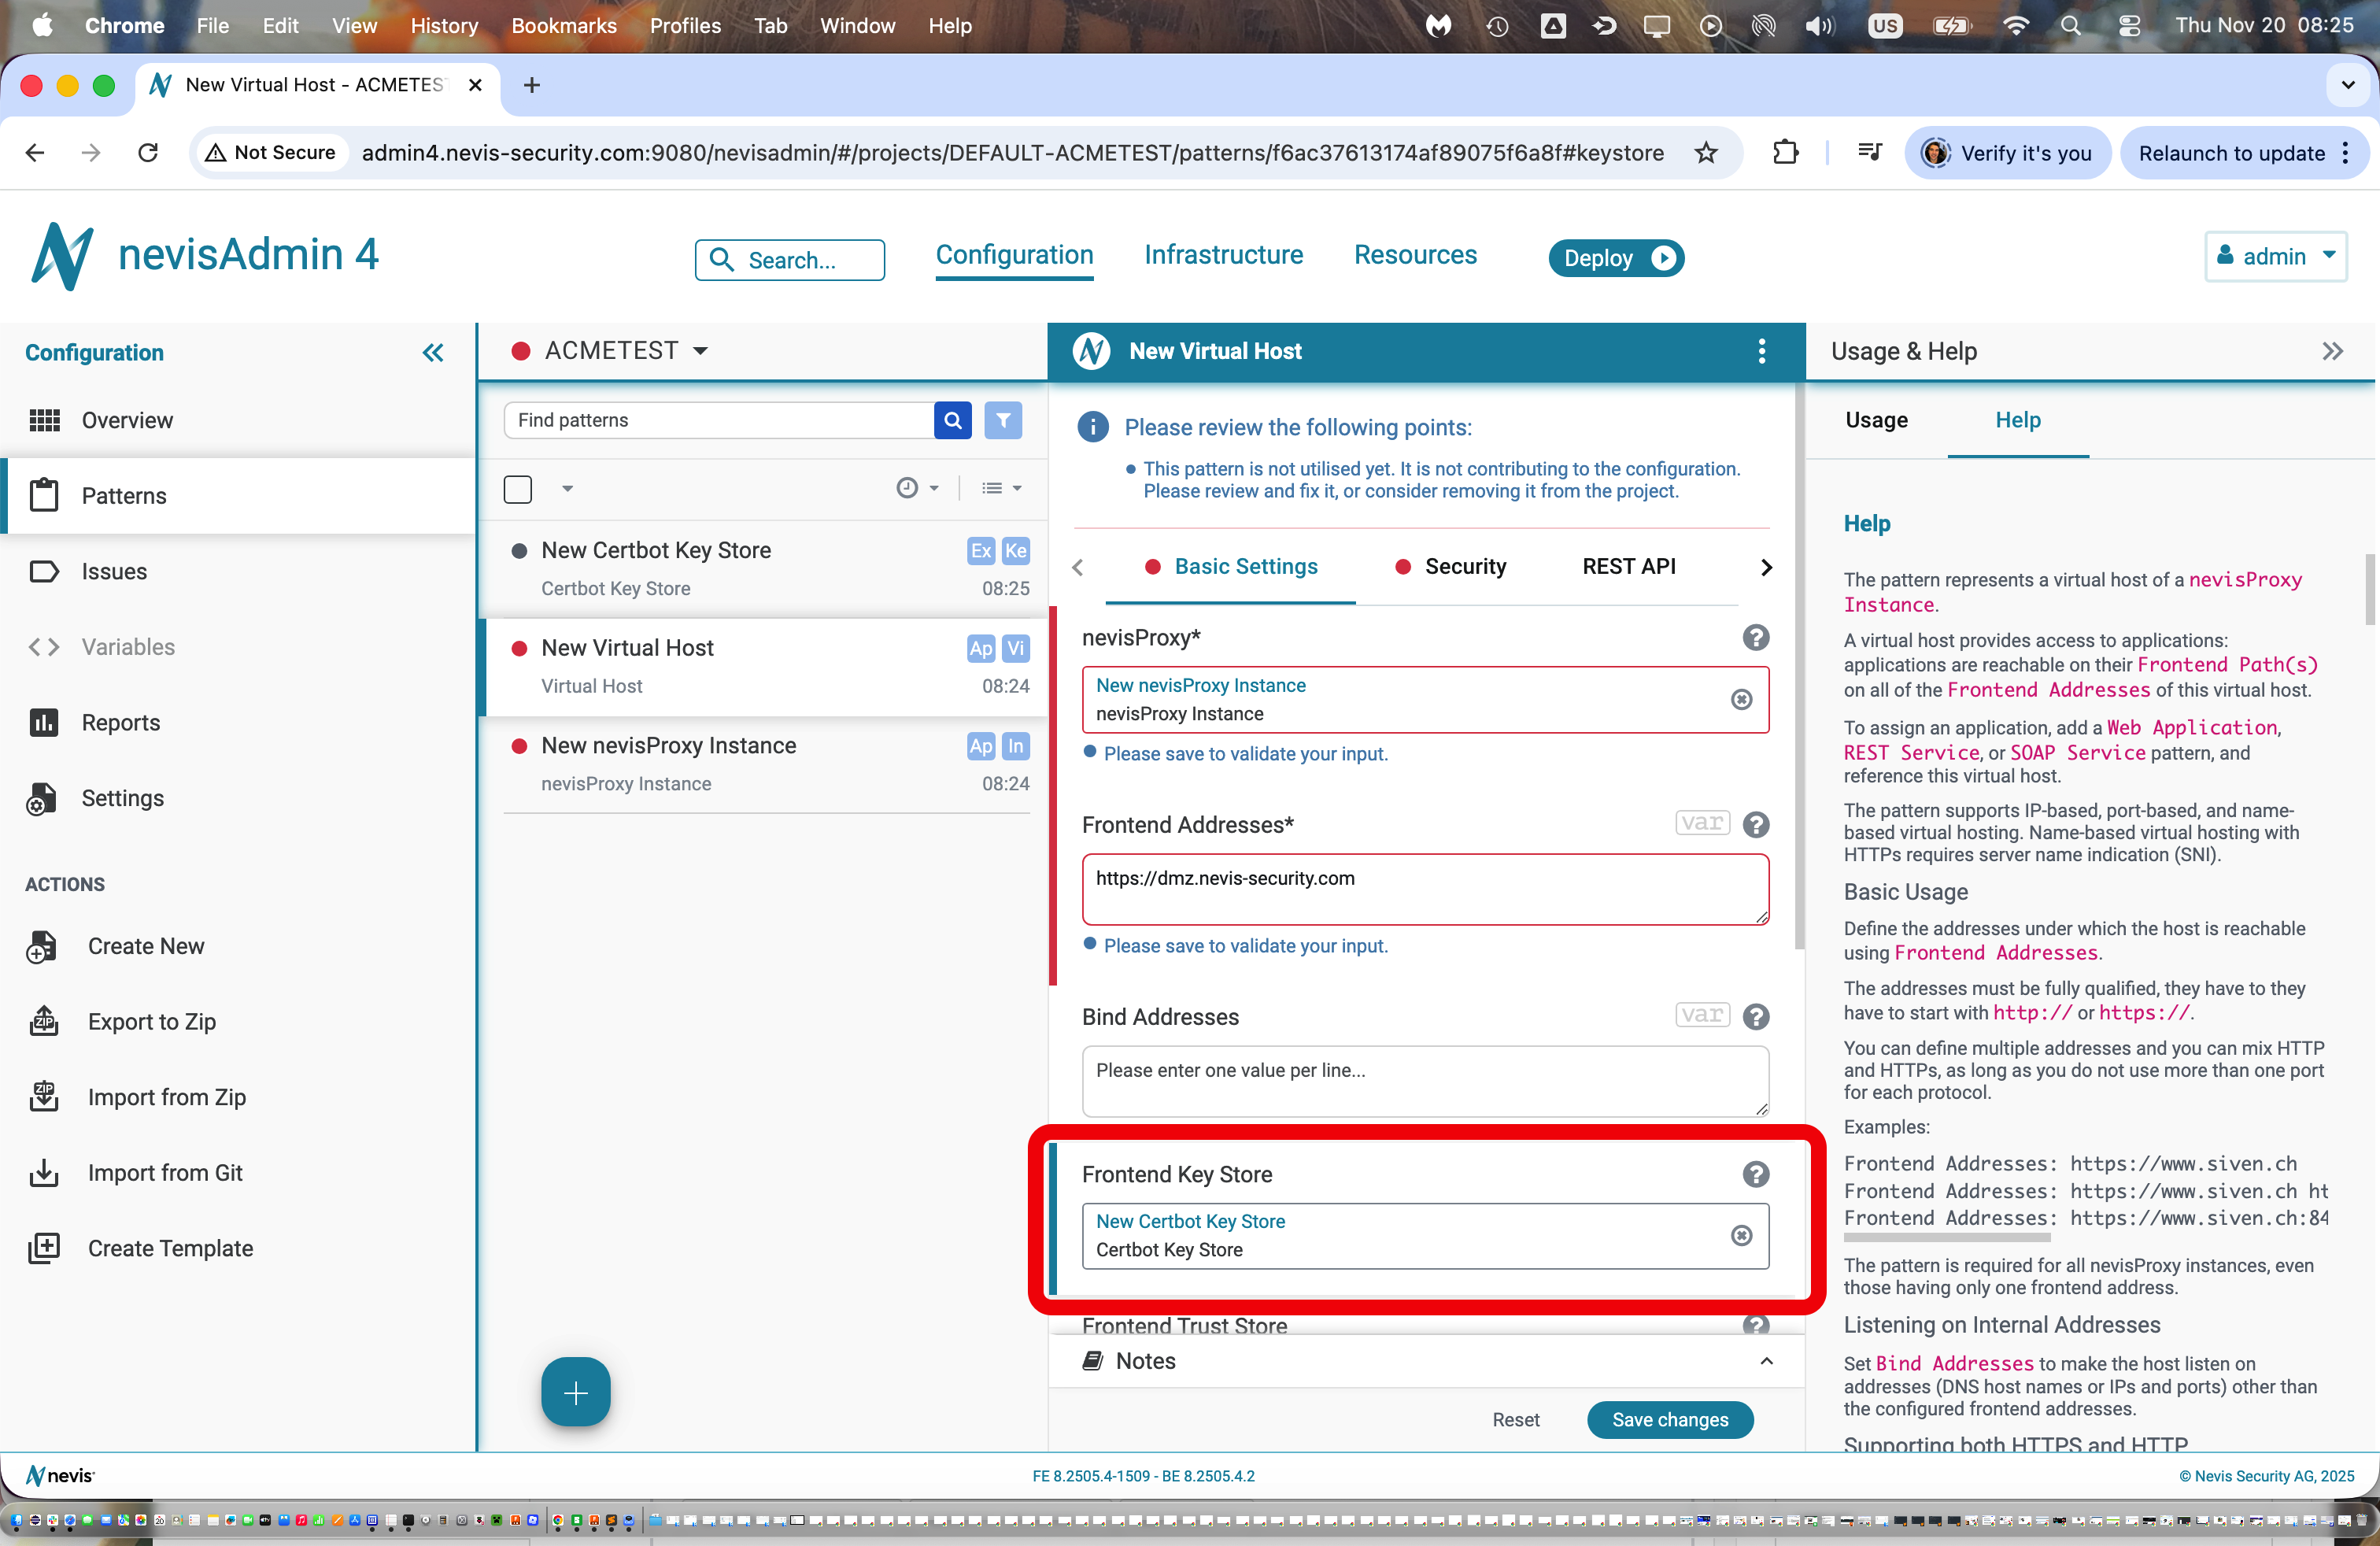Open the New Certbot Key Store link
The height and width of the screenshot is (1546, 2380).
(1190, 1220)
